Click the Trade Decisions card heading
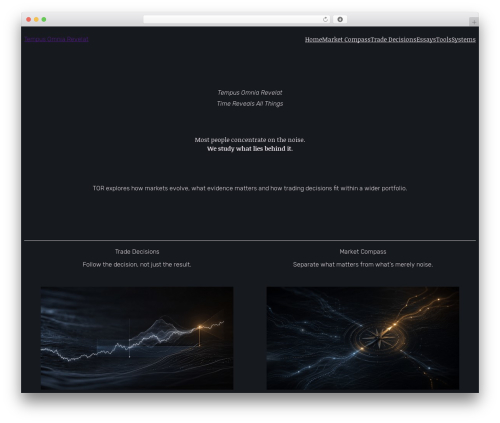500x423 pixels. tap(137, 252)
